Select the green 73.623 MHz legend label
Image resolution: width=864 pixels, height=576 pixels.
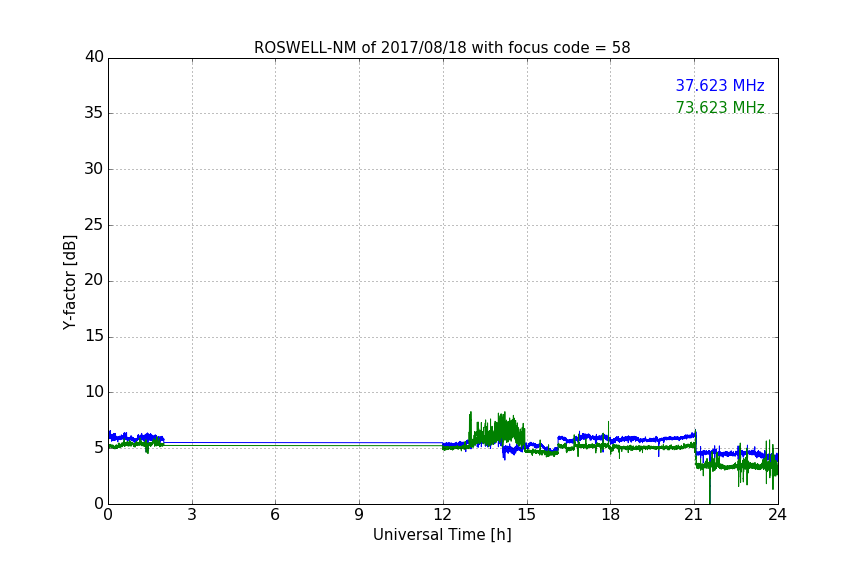pyautogui.click(x=720, y=107)
